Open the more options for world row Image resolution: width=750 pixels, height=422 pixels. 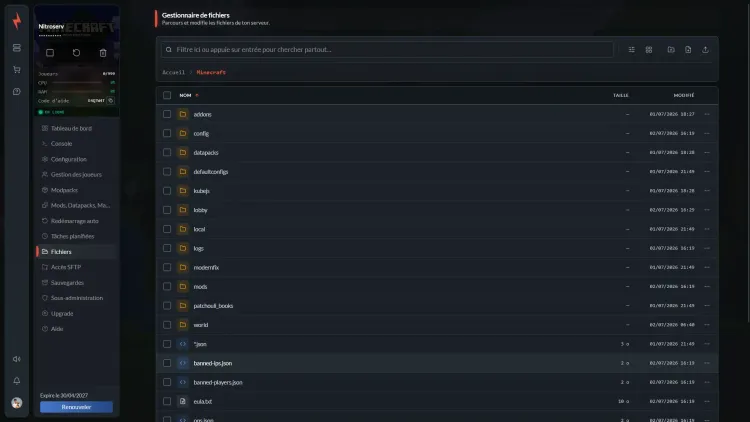(x=707, y=325)
